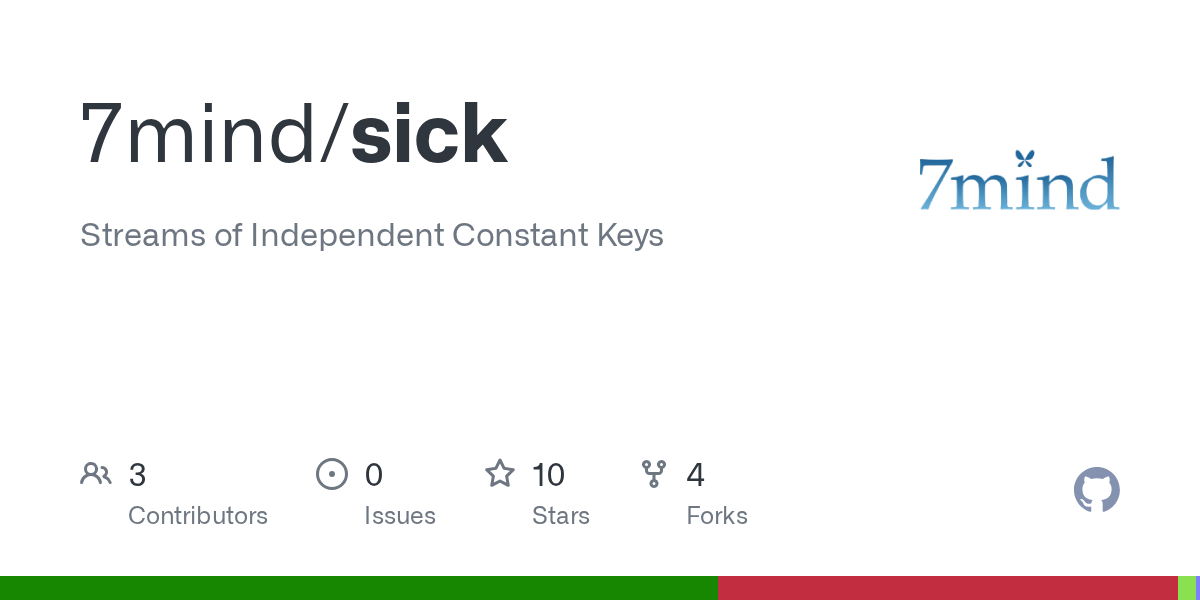Viewport: 1200px width, 600px height.
Task: Click the green segment of language bar
Action: (358, 588)
